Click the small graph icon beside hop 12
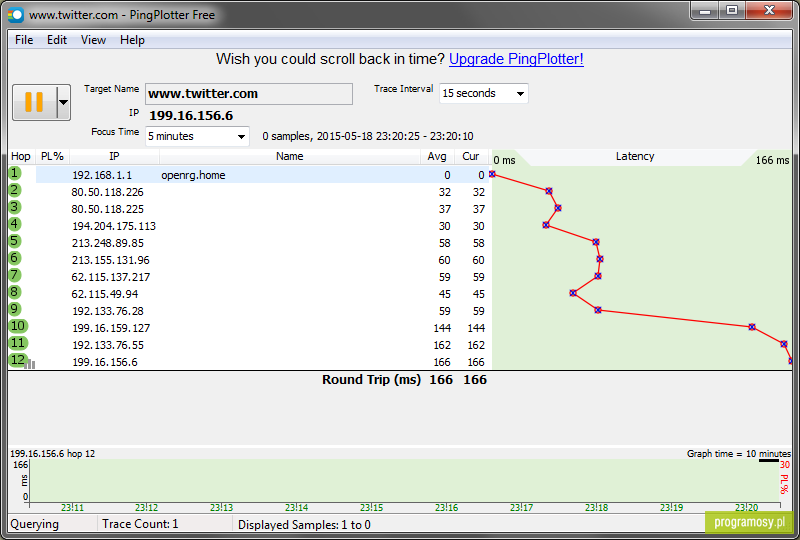Image resolution: width=800 pixels, height=540 pixels. coord(31,364)
